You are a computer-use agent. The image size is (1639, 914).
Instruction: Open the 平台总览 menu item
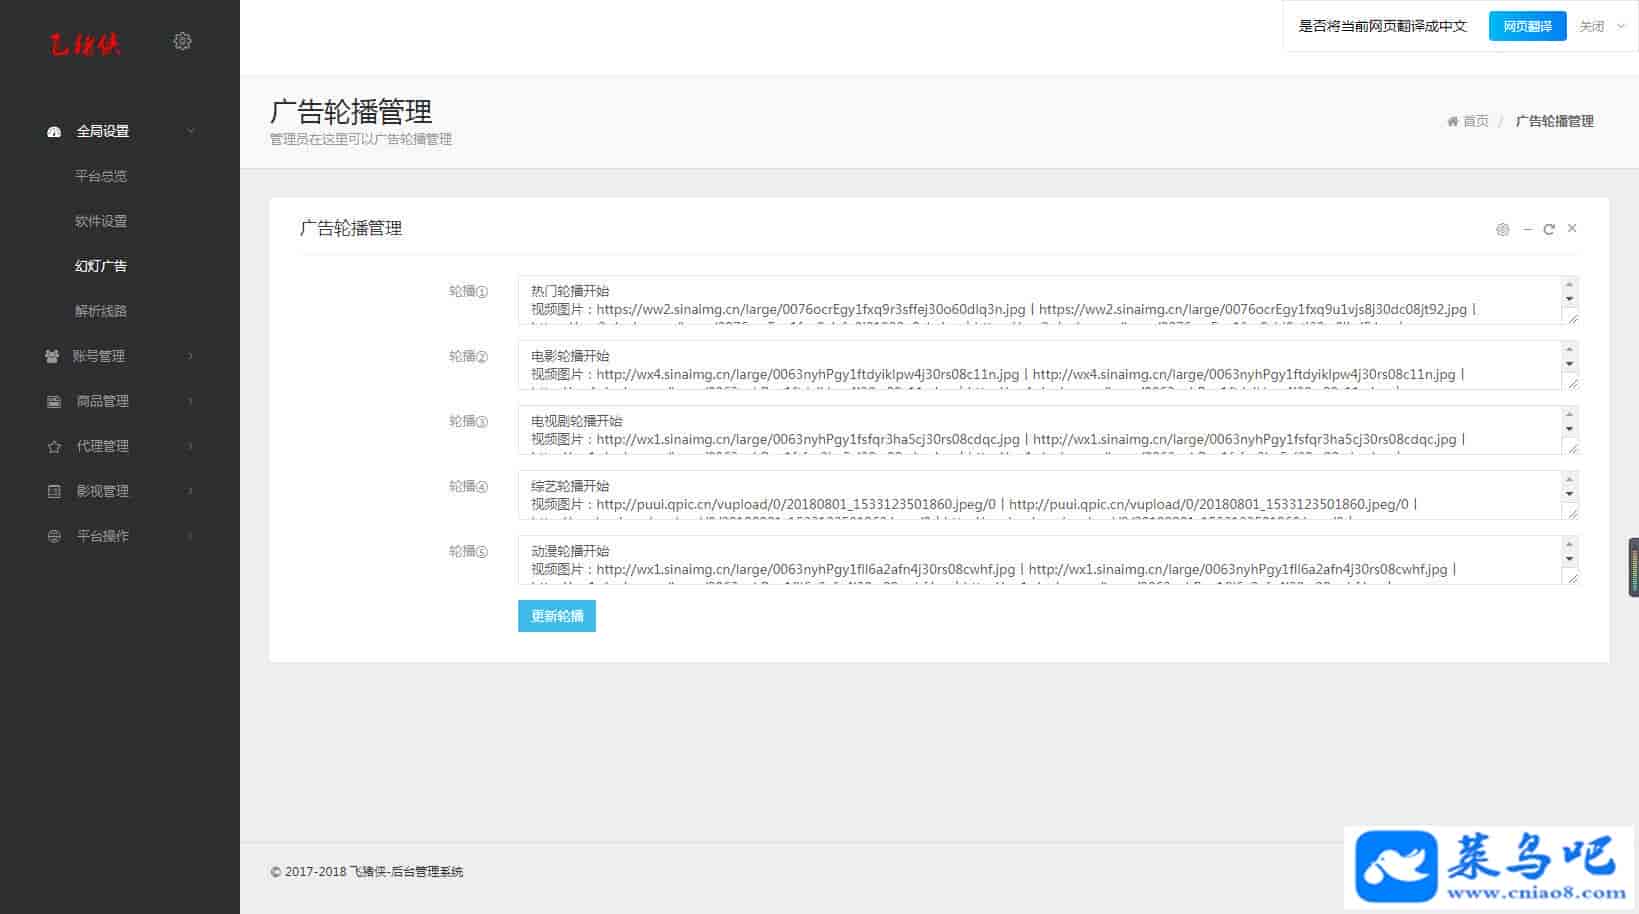click(x=101, y=176)
